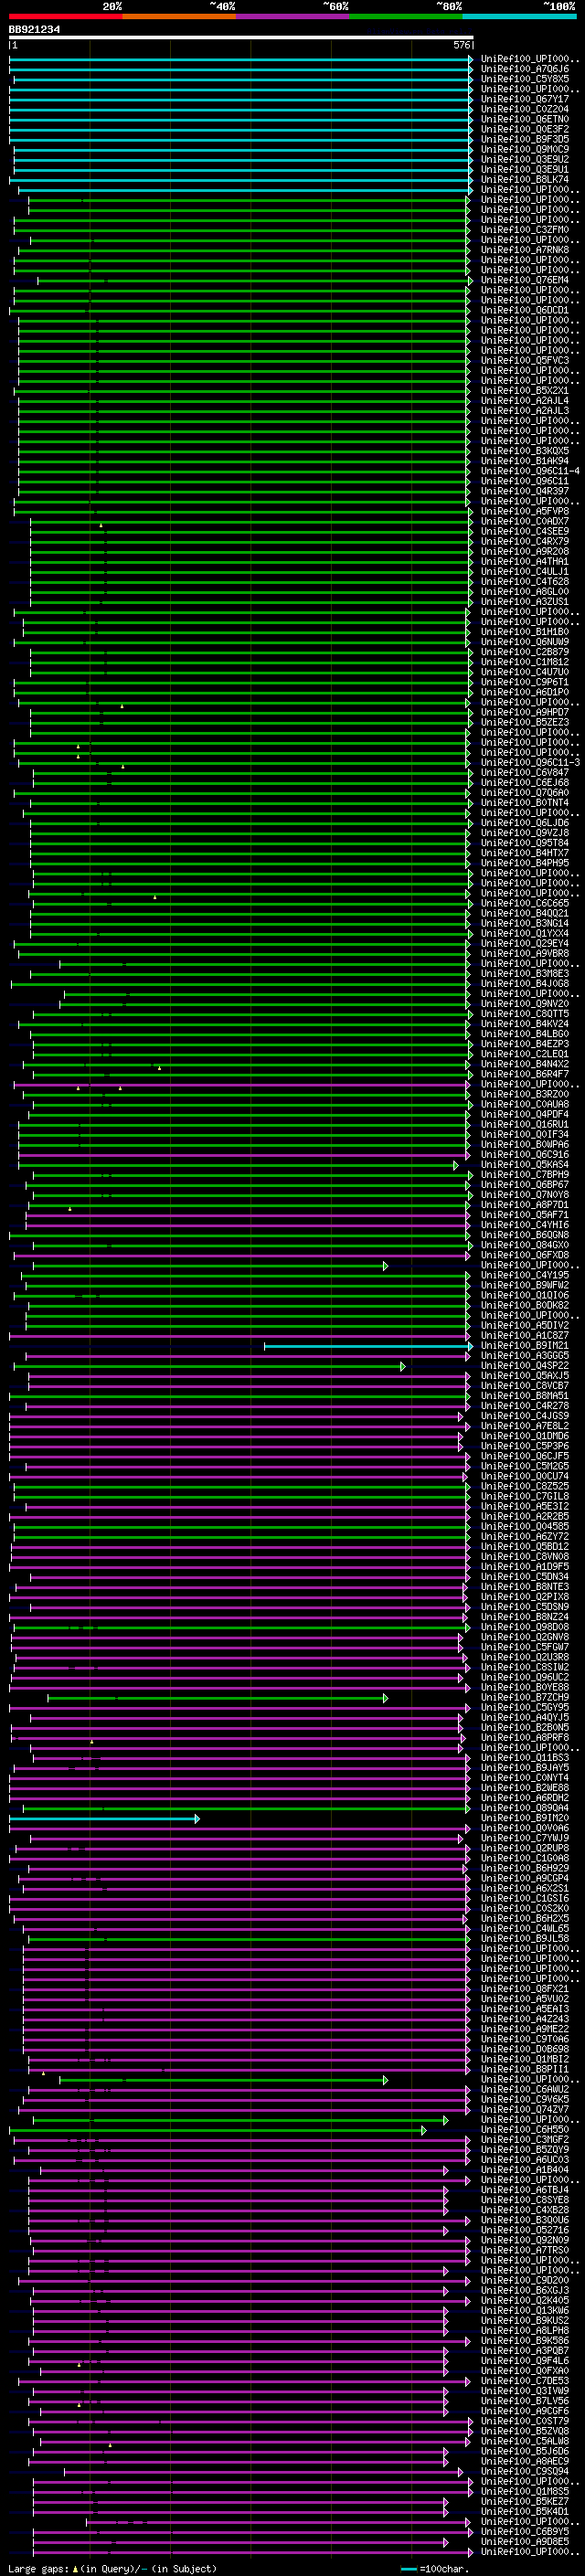Open the UniRef100_Q67Y17 hit label
This screenshot has width=585, height=2576.
pos(525,99)
